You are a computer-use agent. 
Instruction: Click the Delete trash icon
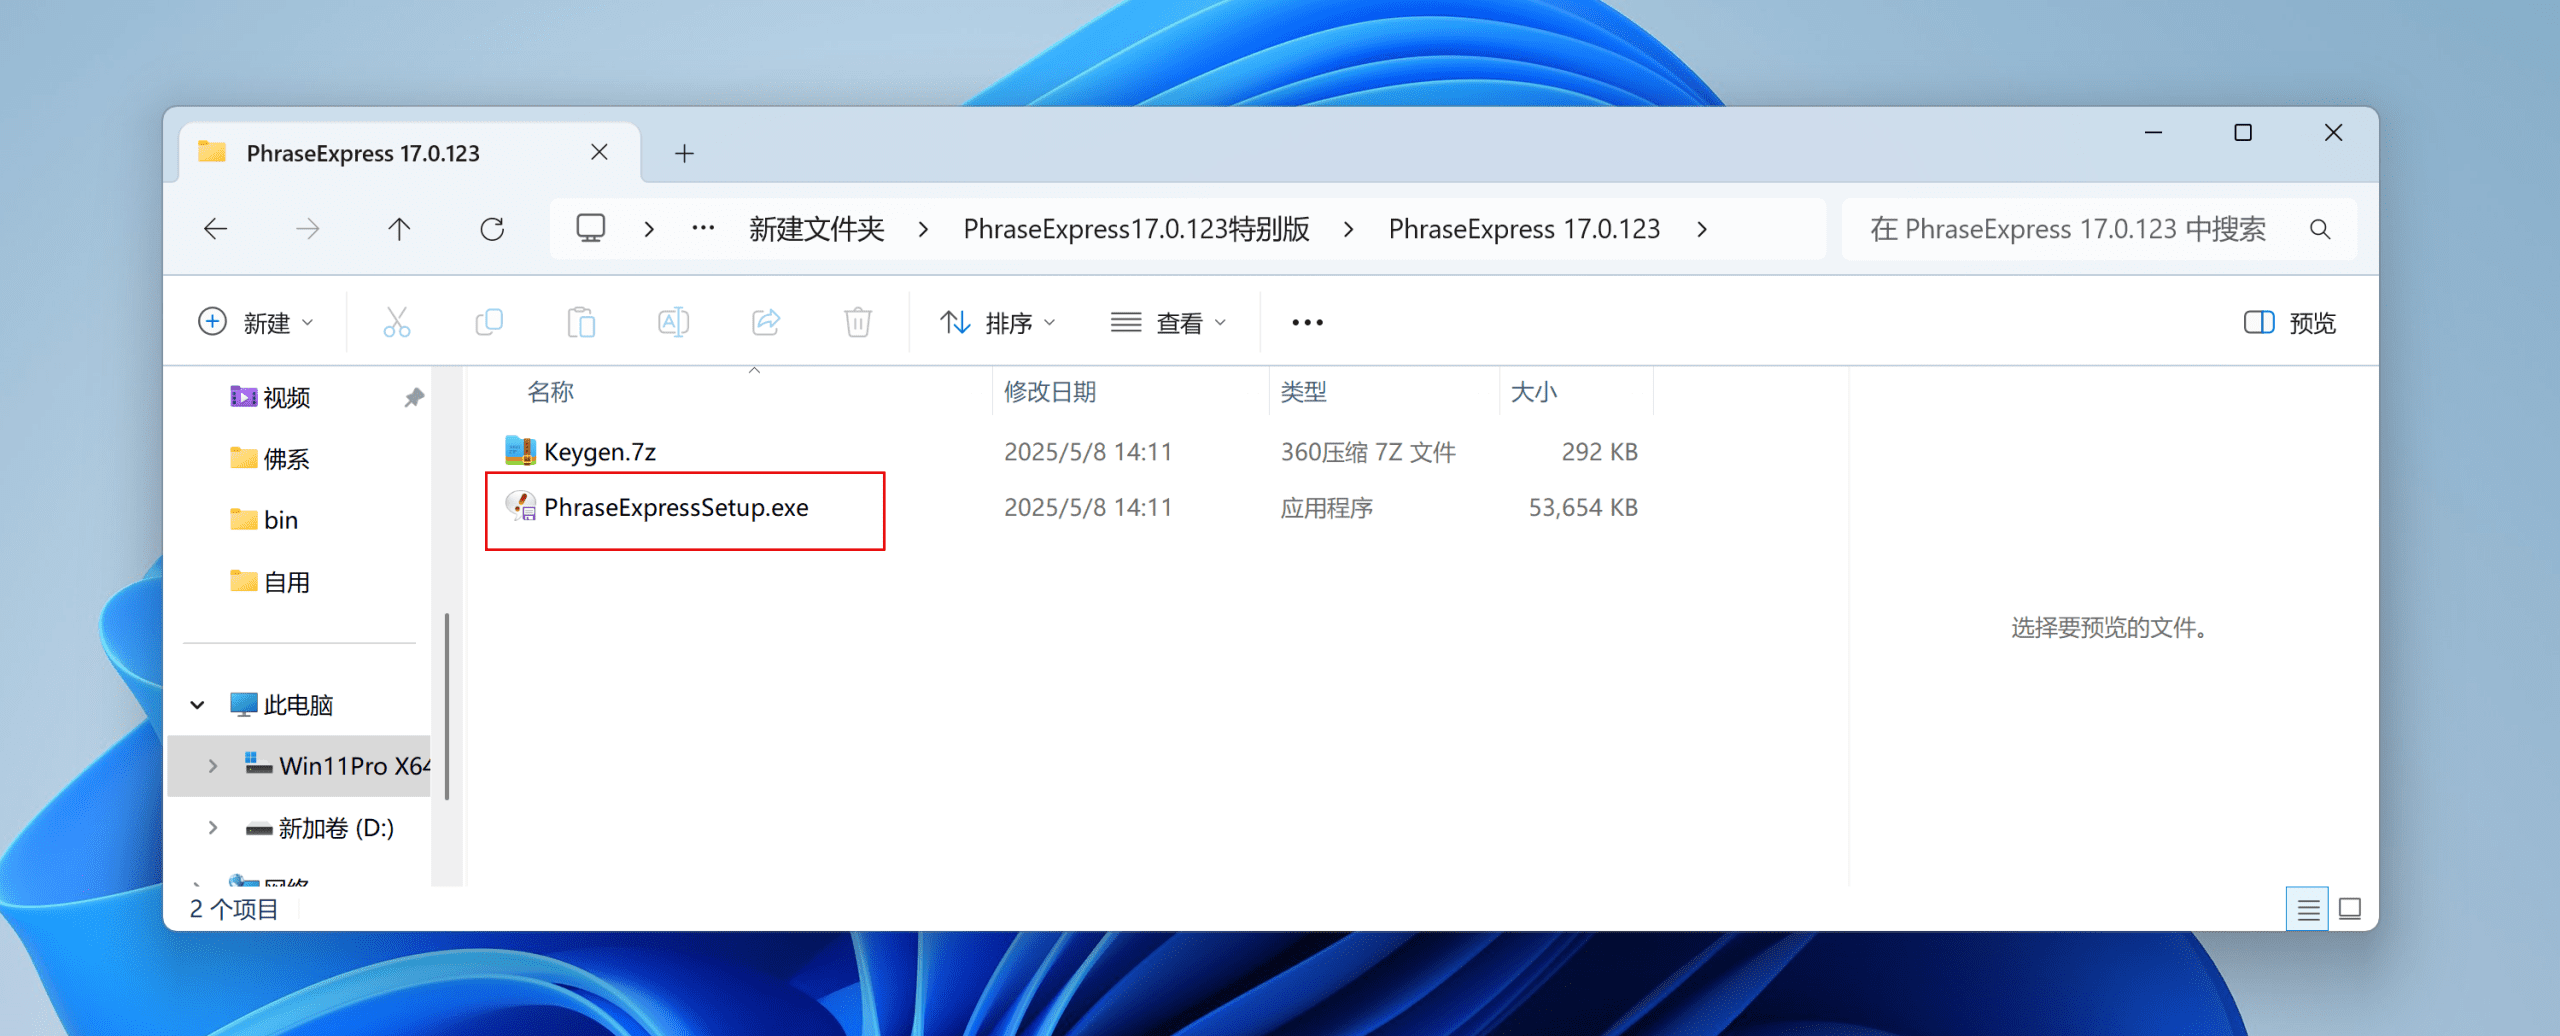point(858,322)
